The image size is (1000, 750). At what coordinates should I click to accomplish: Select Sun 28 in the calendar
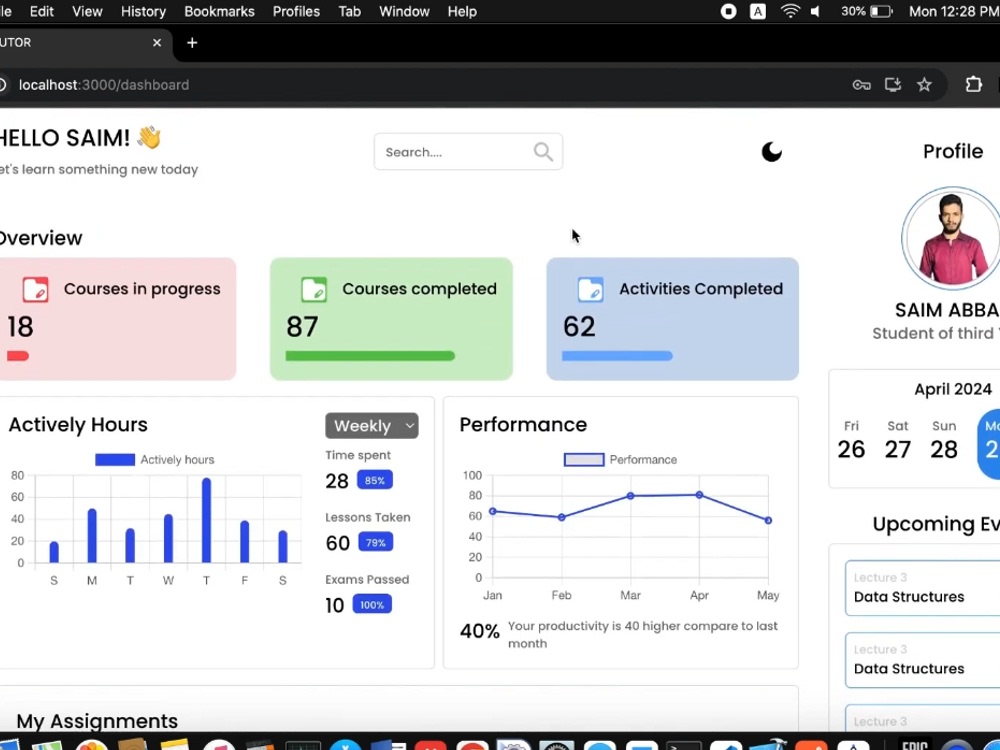(944, 440)
